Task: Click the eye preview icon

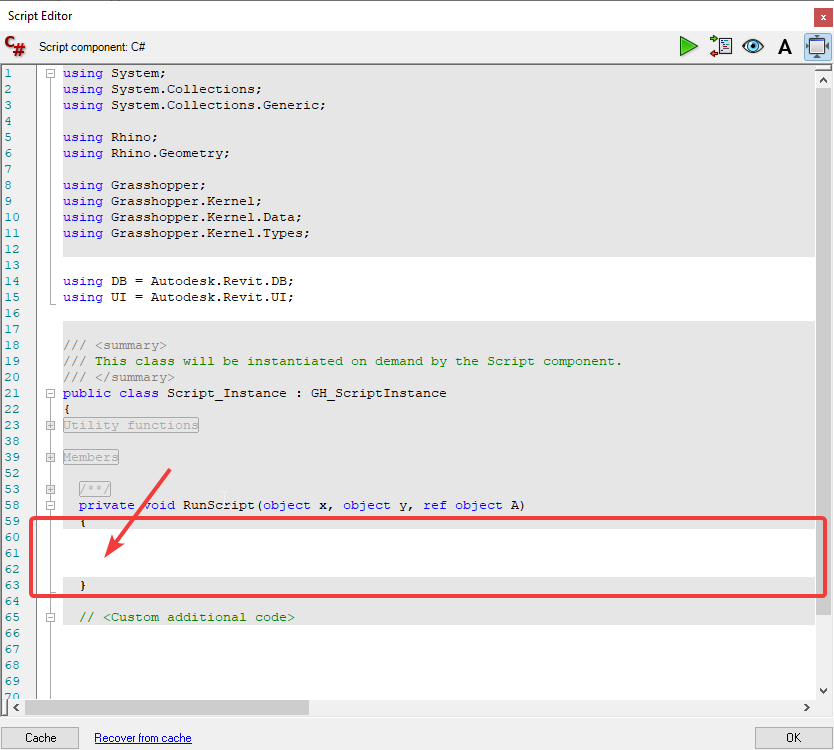Action: 753,46
